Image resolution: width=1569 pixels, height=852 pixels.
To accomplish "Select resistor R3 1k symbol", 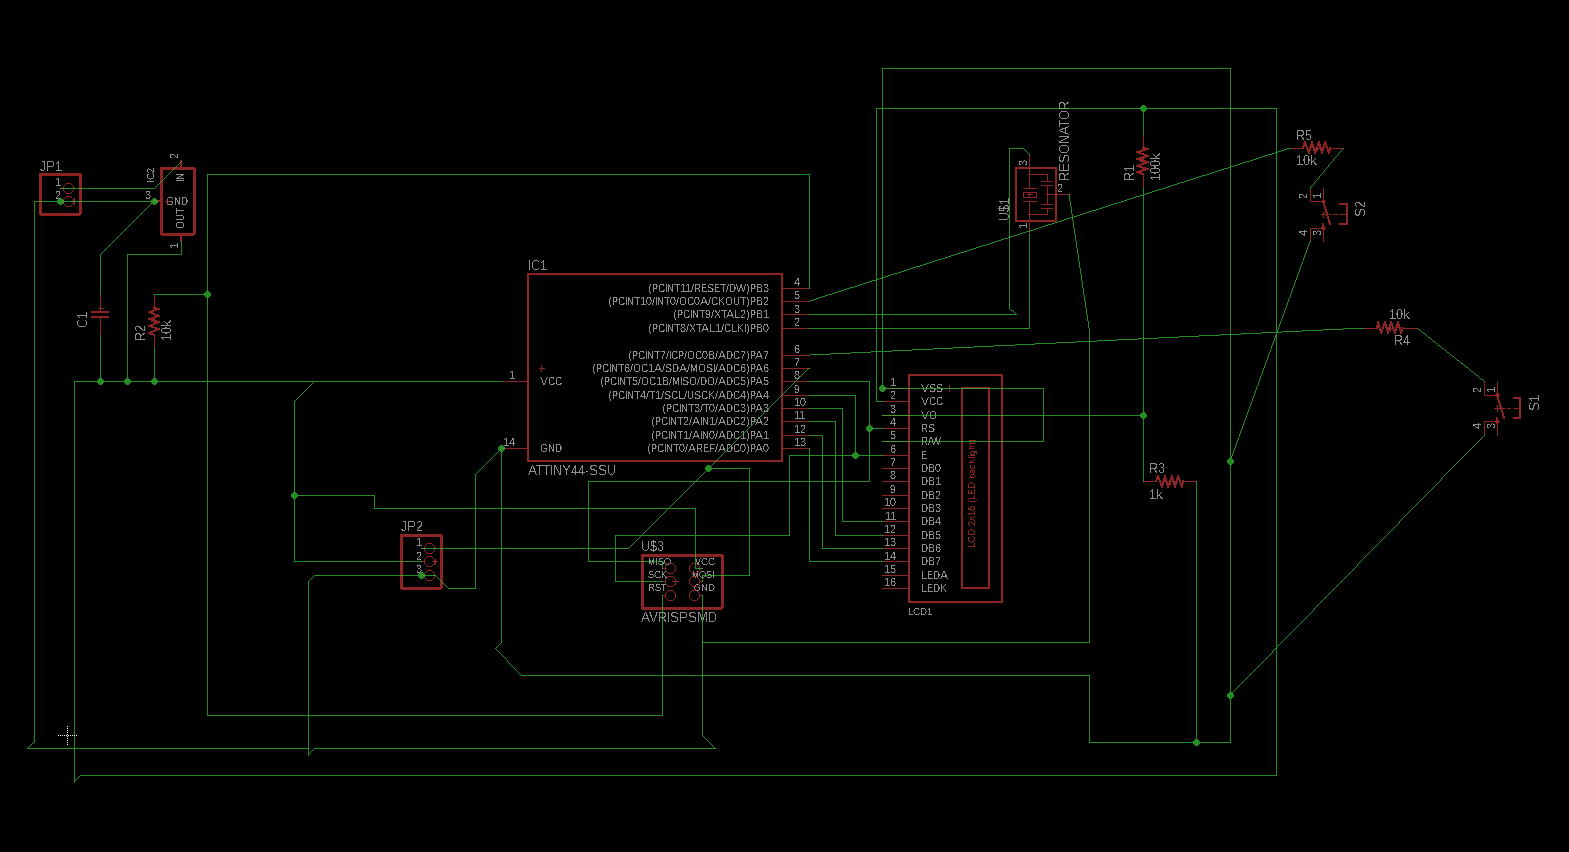I will point(1170,482).
